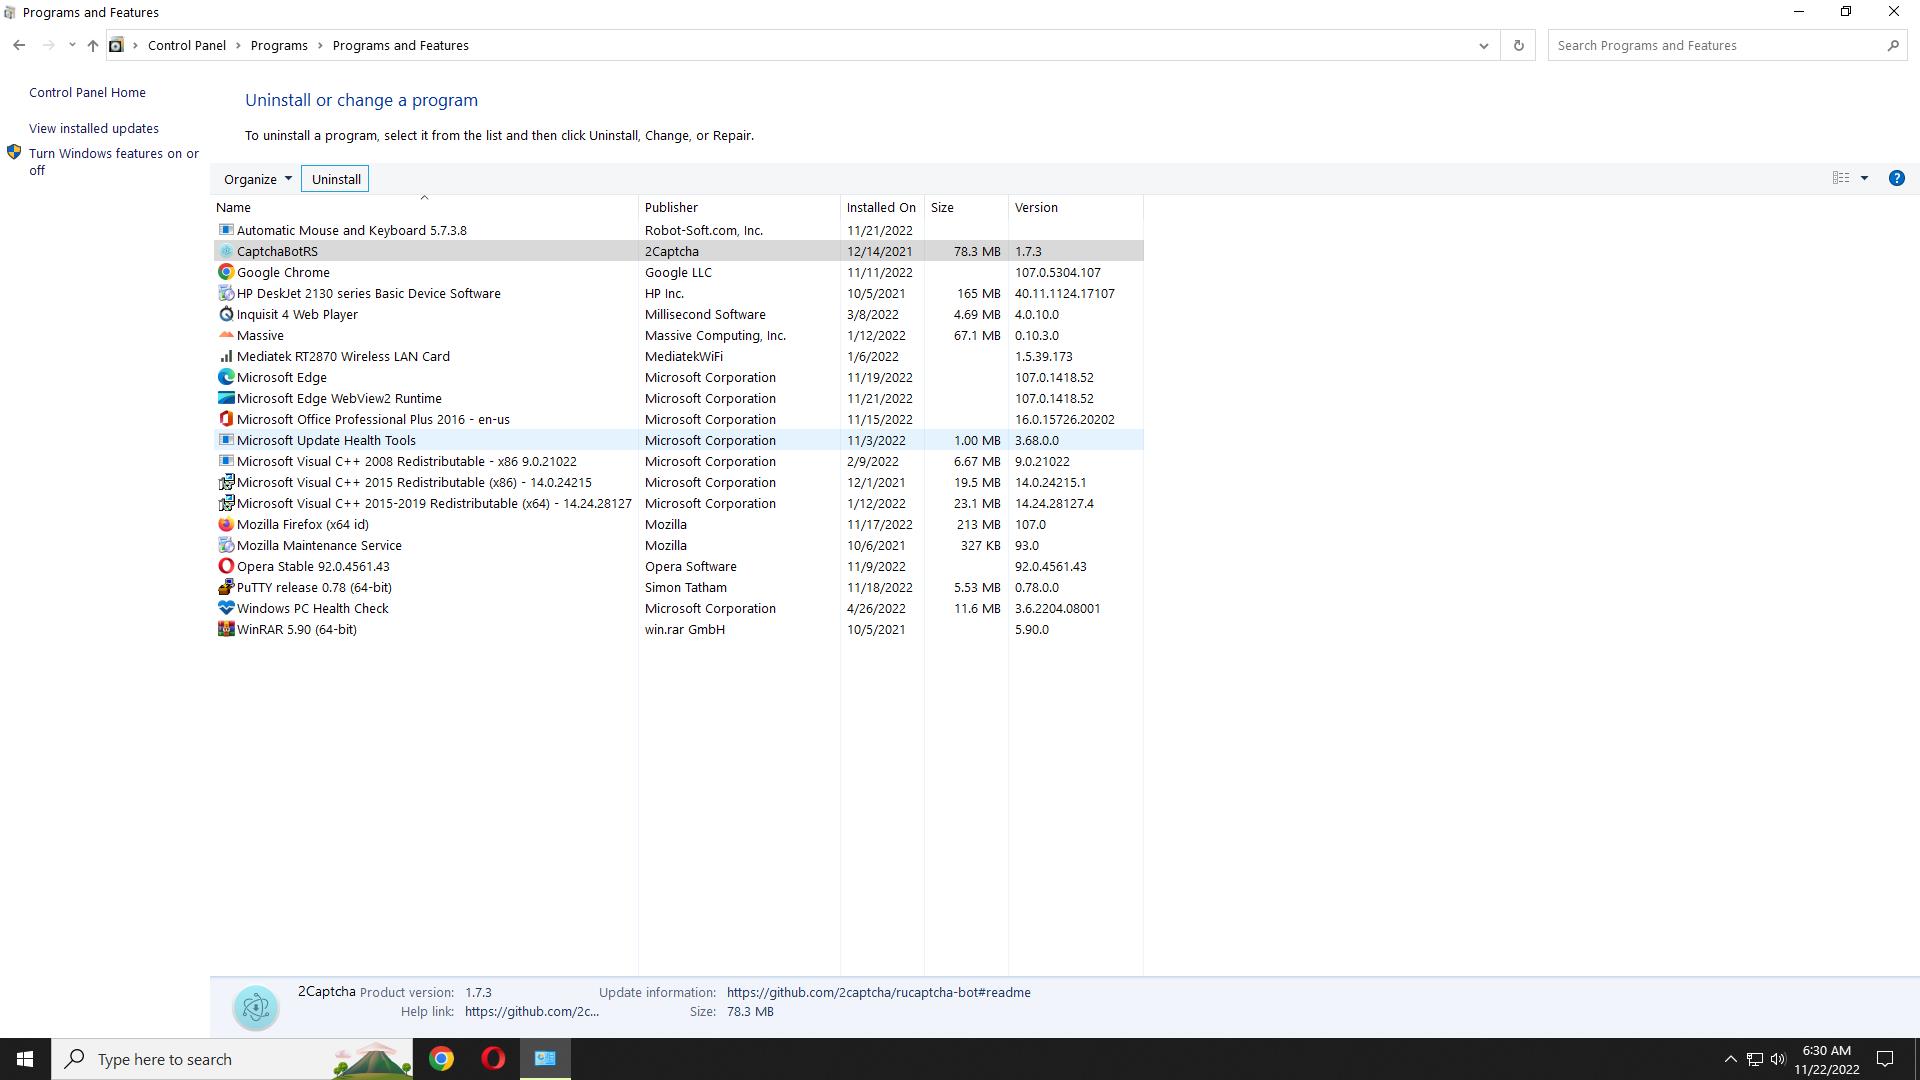Click the search magnifier icon in search box
The width and height of the screenshot is (1920, 1080).
[x=1892, y=45]
